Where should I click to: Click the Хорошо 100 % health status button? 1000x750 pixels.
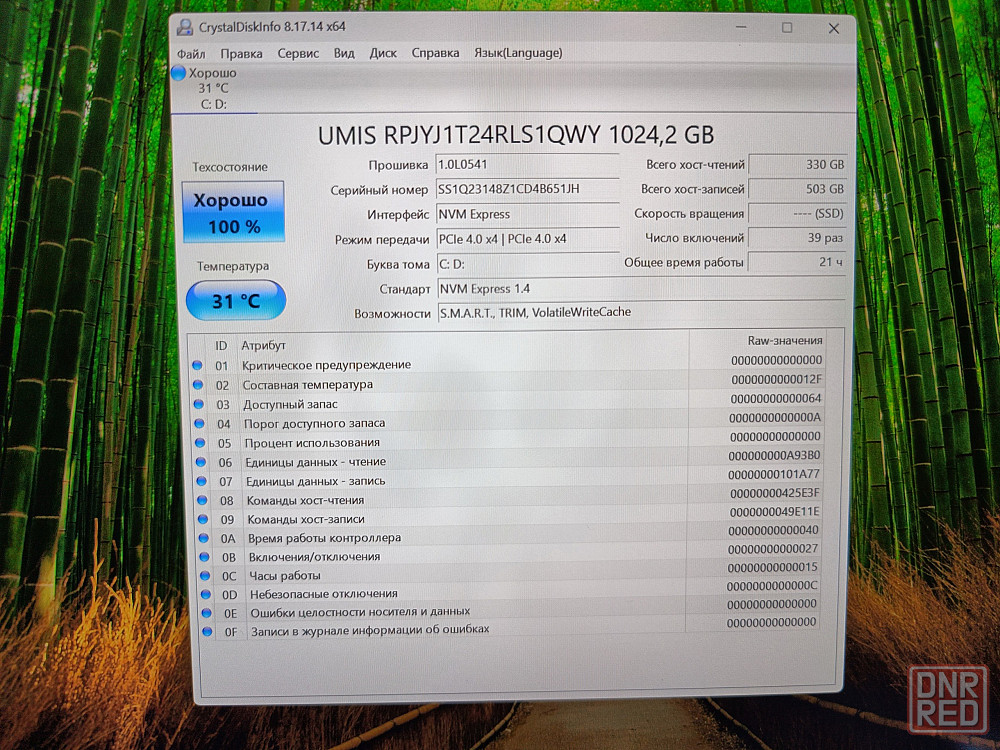233,212
